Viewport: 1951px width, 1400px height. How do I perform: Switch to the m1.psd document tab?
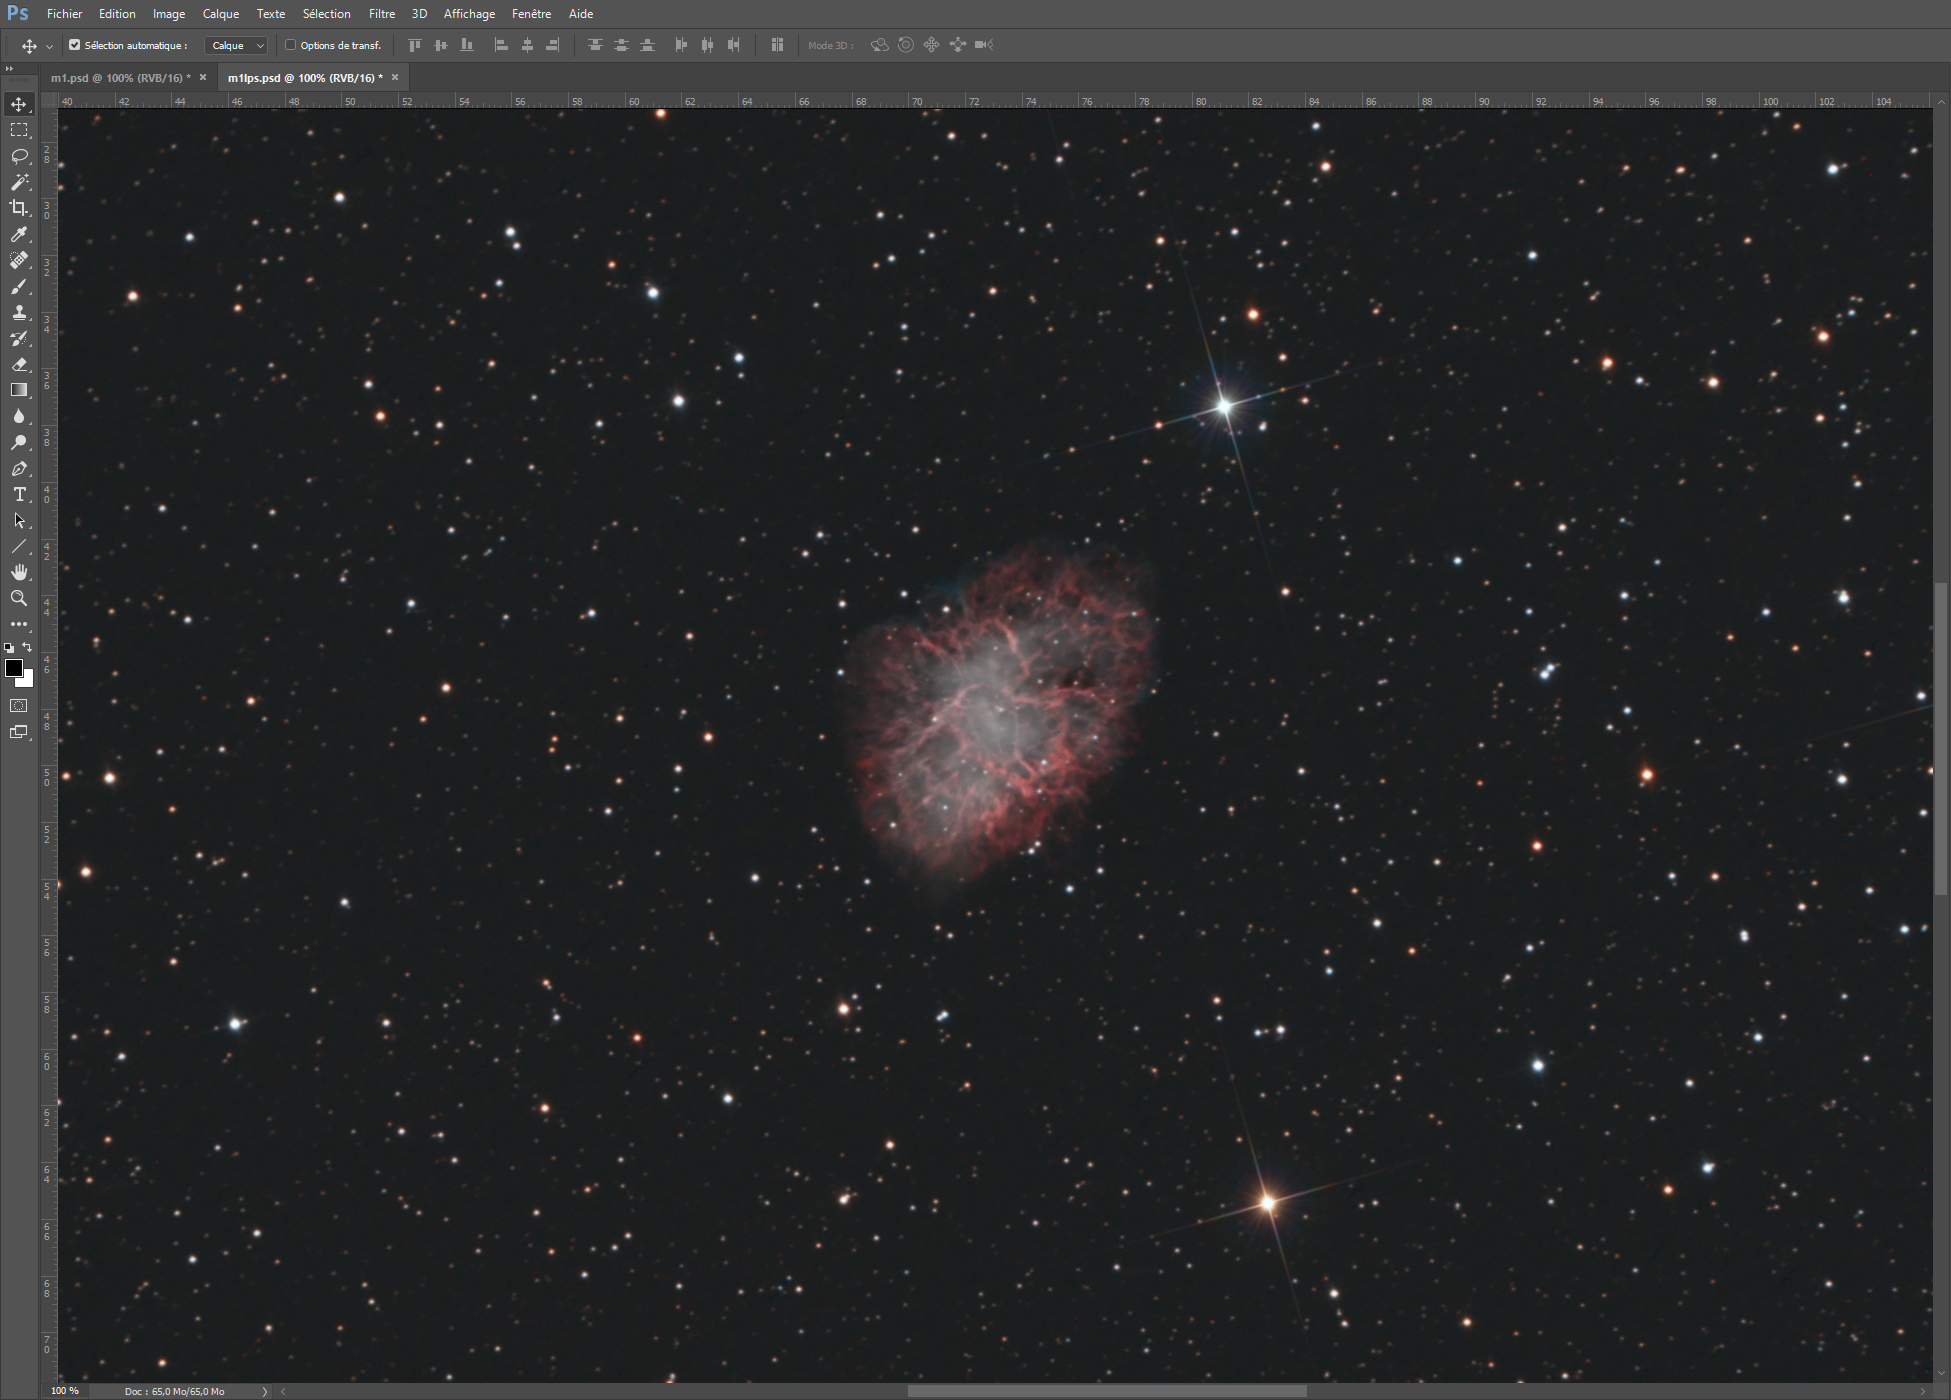(120, 78)
